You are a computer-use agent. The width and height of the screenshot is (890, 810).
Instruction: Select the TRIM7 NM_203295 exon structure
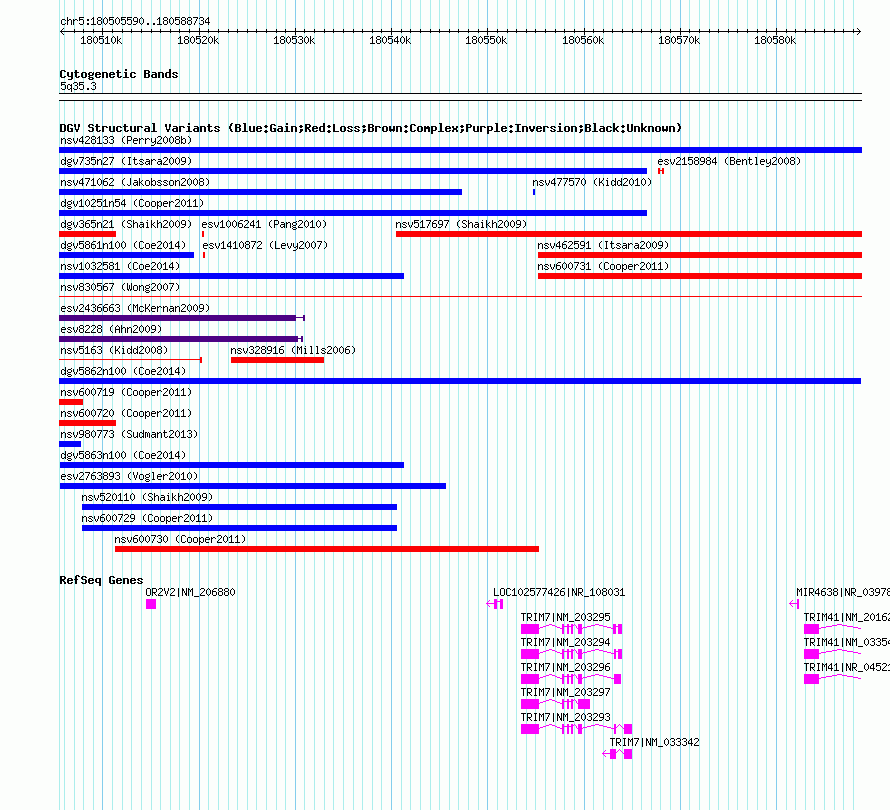tap(572, 629)
